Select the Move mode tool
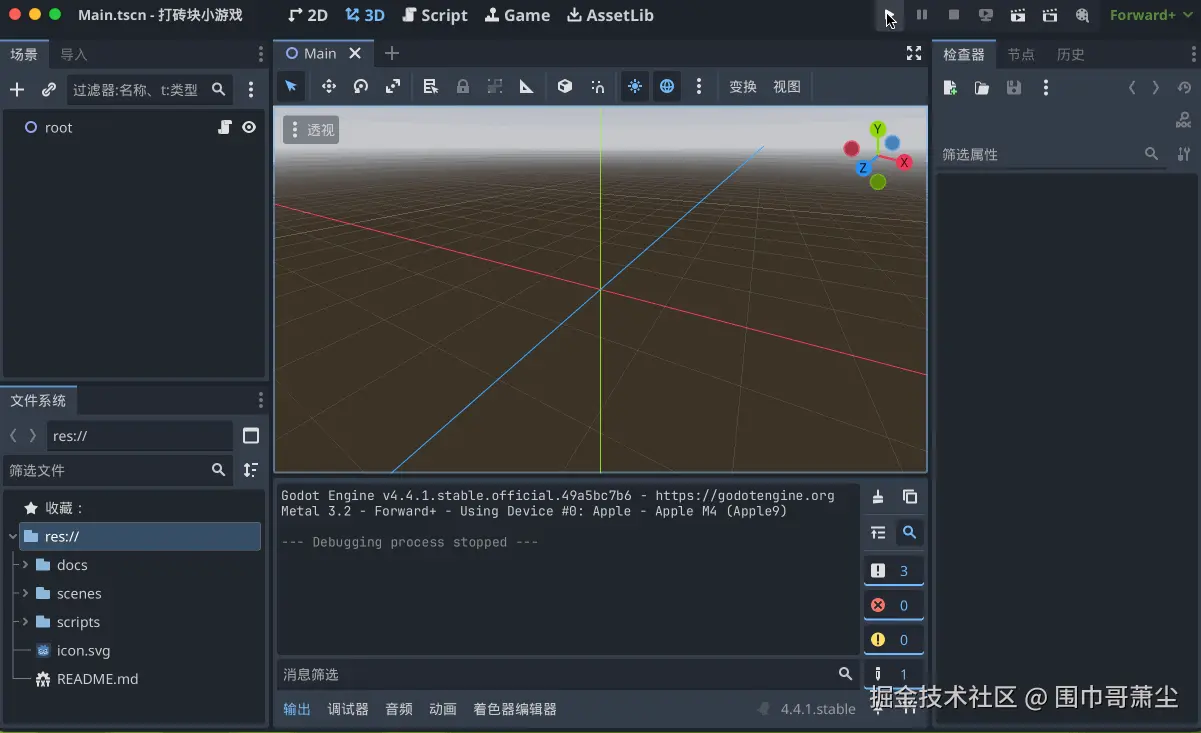This screenshot has width=1201, height=733. [328, 87]
